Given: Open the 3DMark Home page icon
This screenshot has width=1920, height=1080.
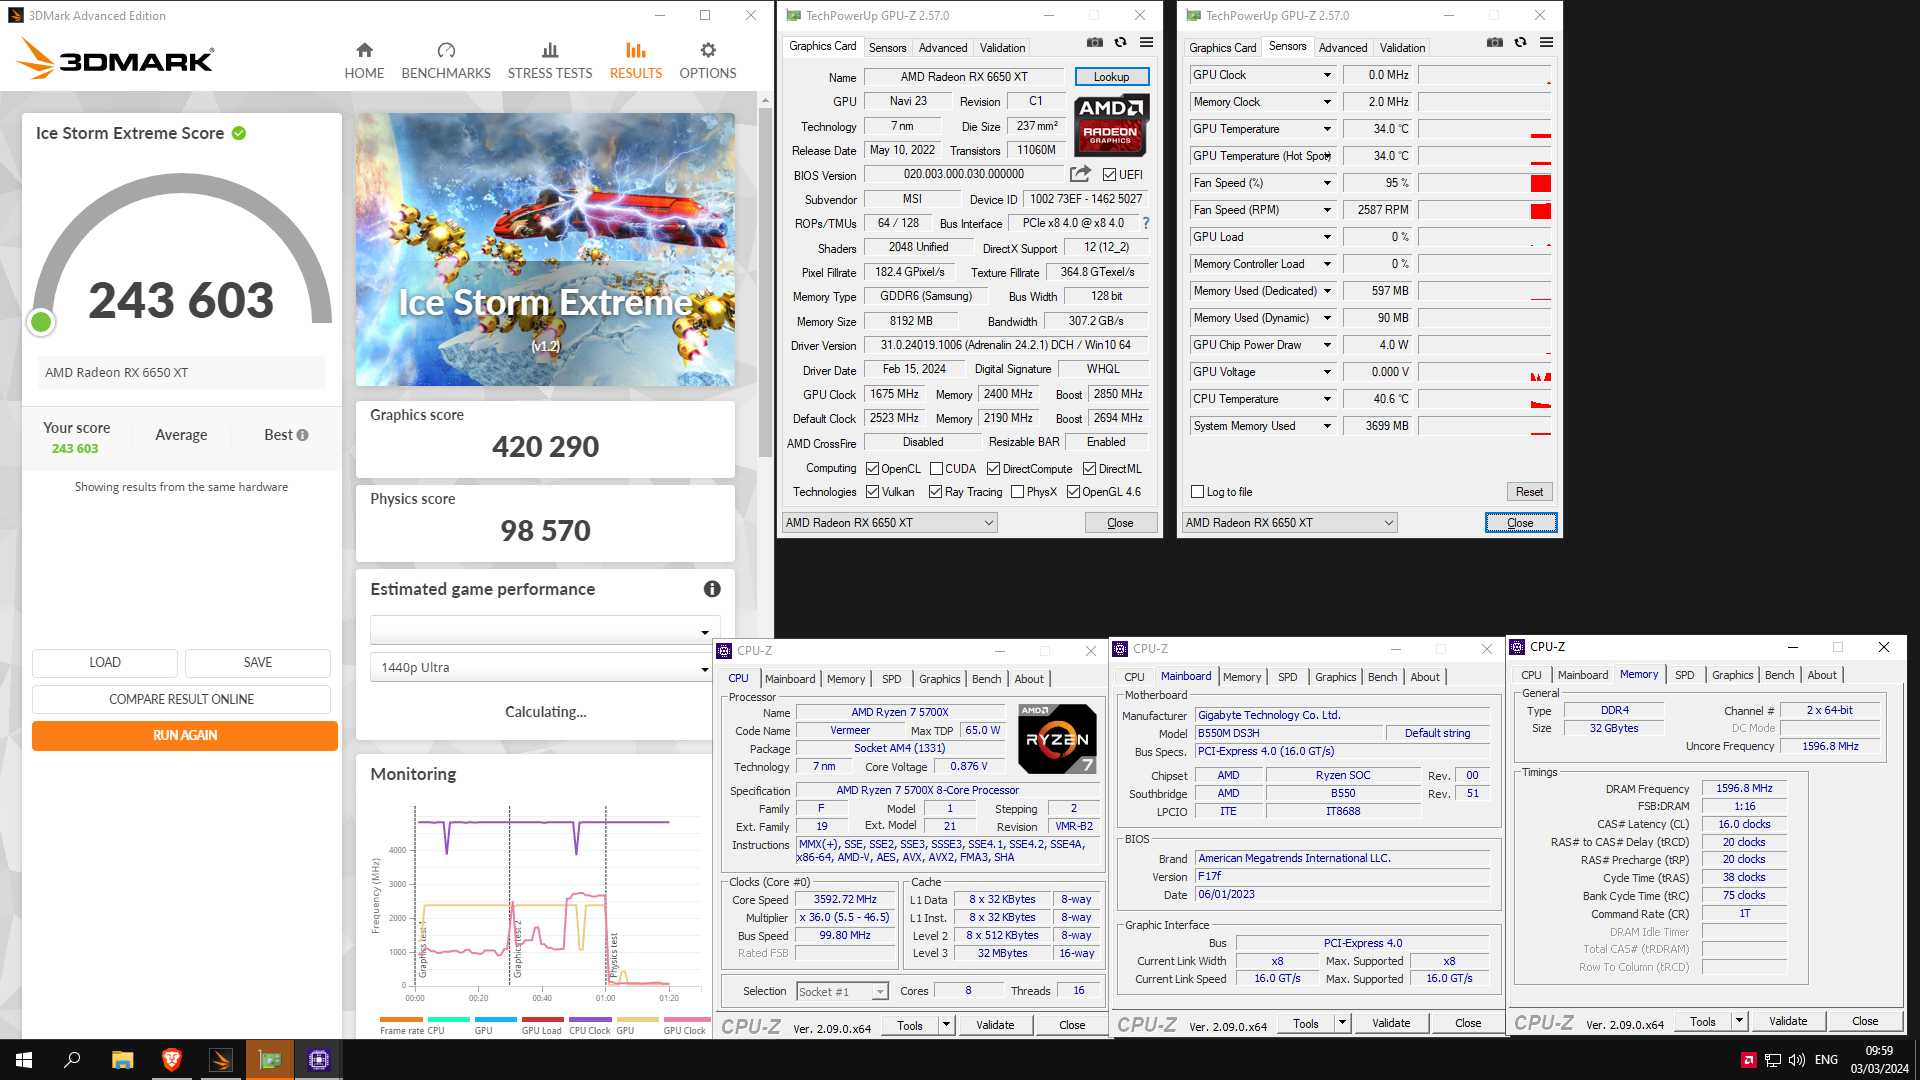Looking at the screenshot, I should [x=364, y=50].
